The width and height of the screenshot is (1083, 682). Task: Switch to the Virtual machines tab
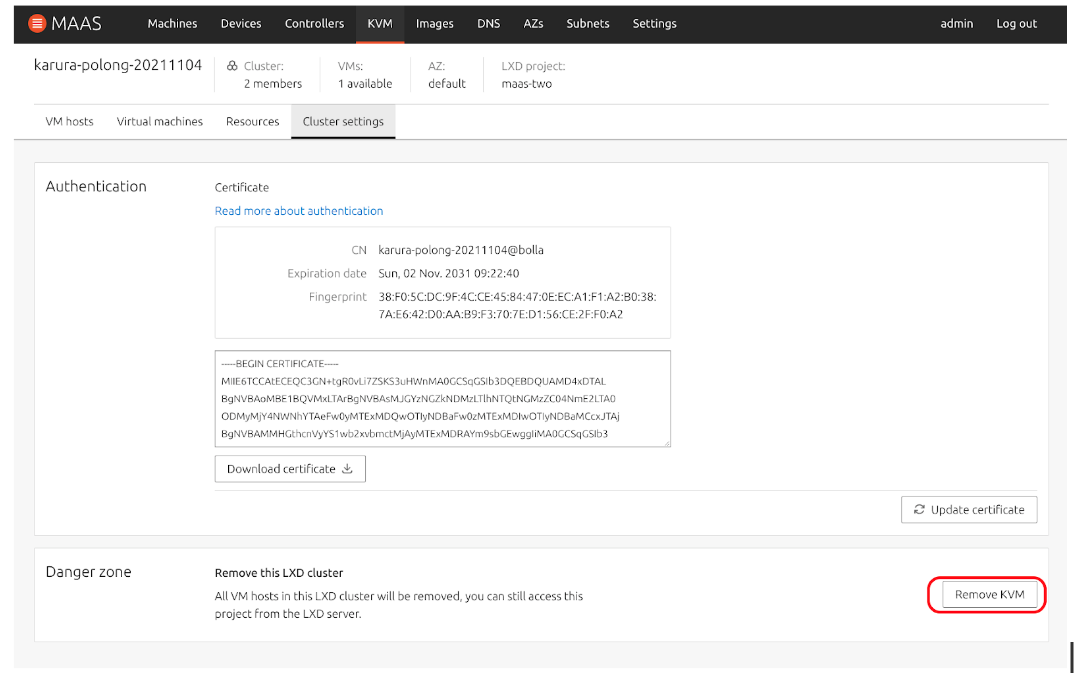(160, 121)
